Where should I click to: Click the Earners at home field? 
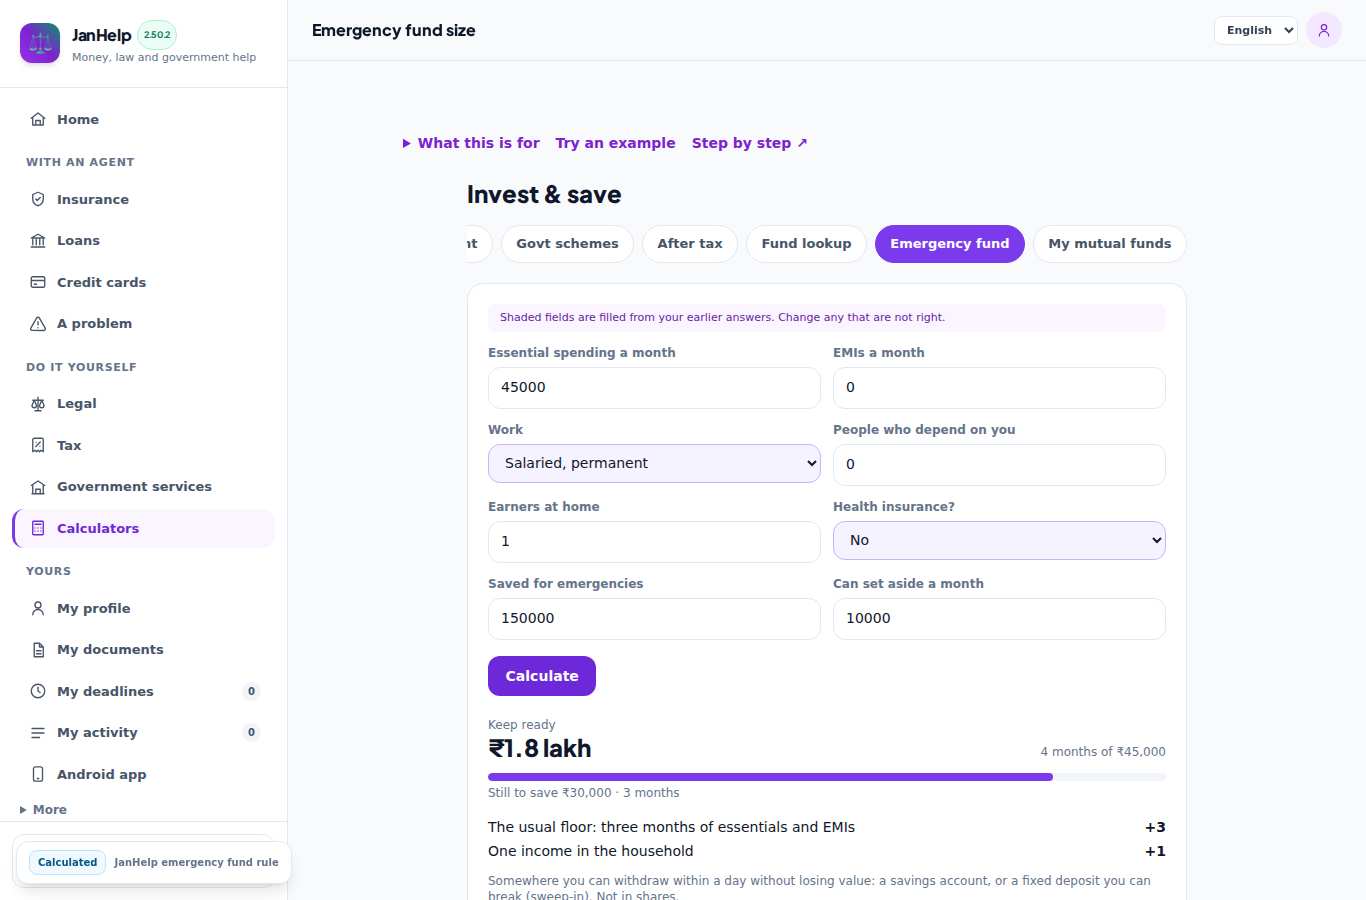click(x=654, y=542)
